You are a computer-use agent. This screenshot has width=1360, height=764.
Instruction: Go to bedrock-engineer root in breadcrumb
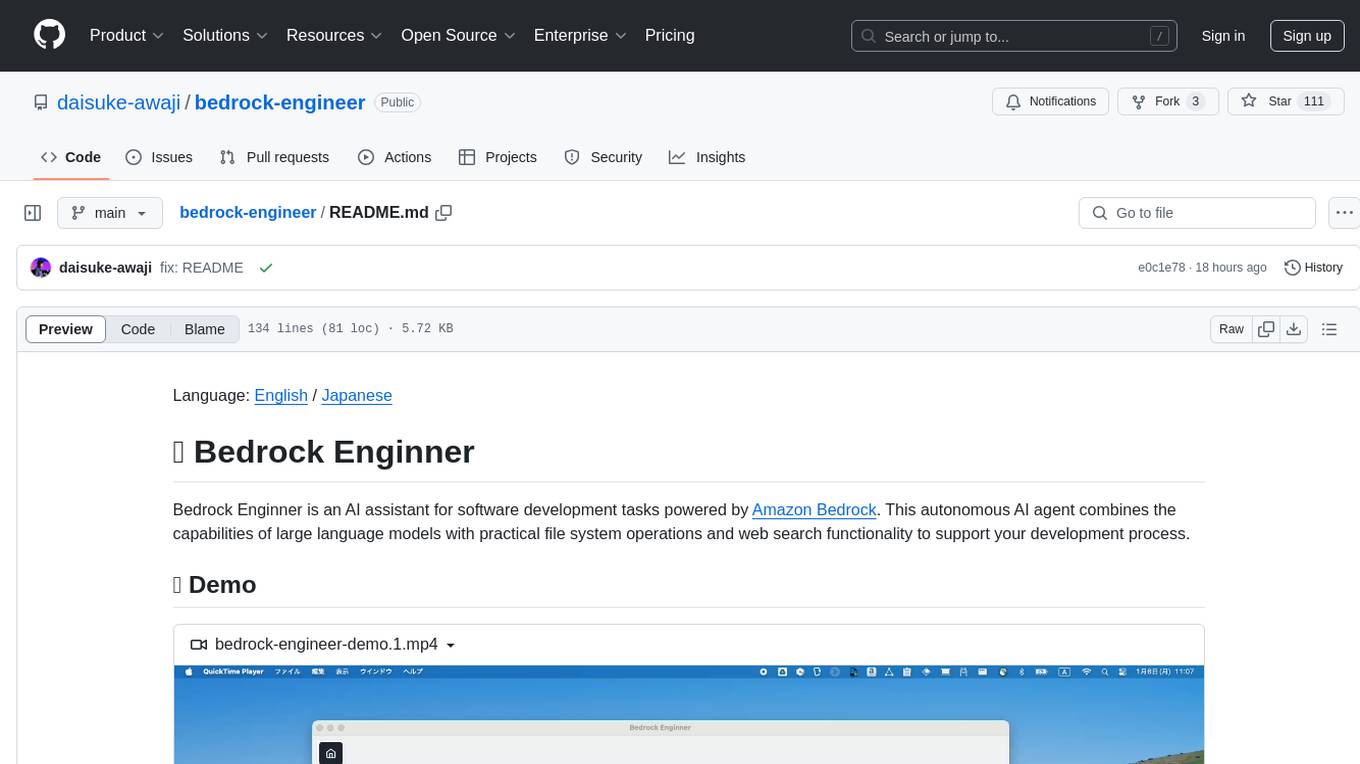coord(248,212)
